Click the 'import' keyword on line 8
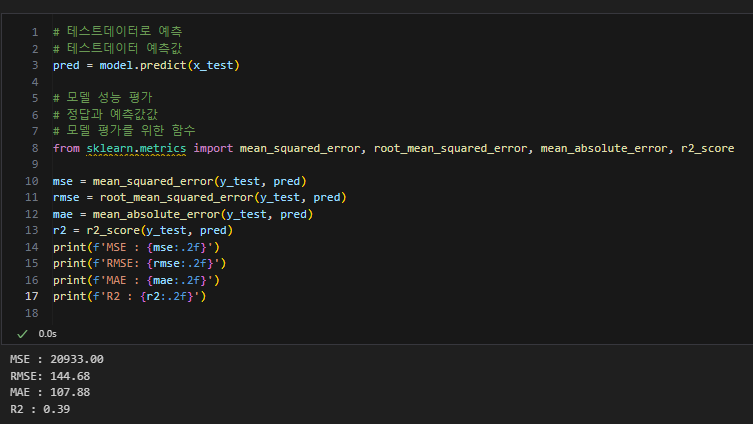753x424 pixels. click(213, 148)
